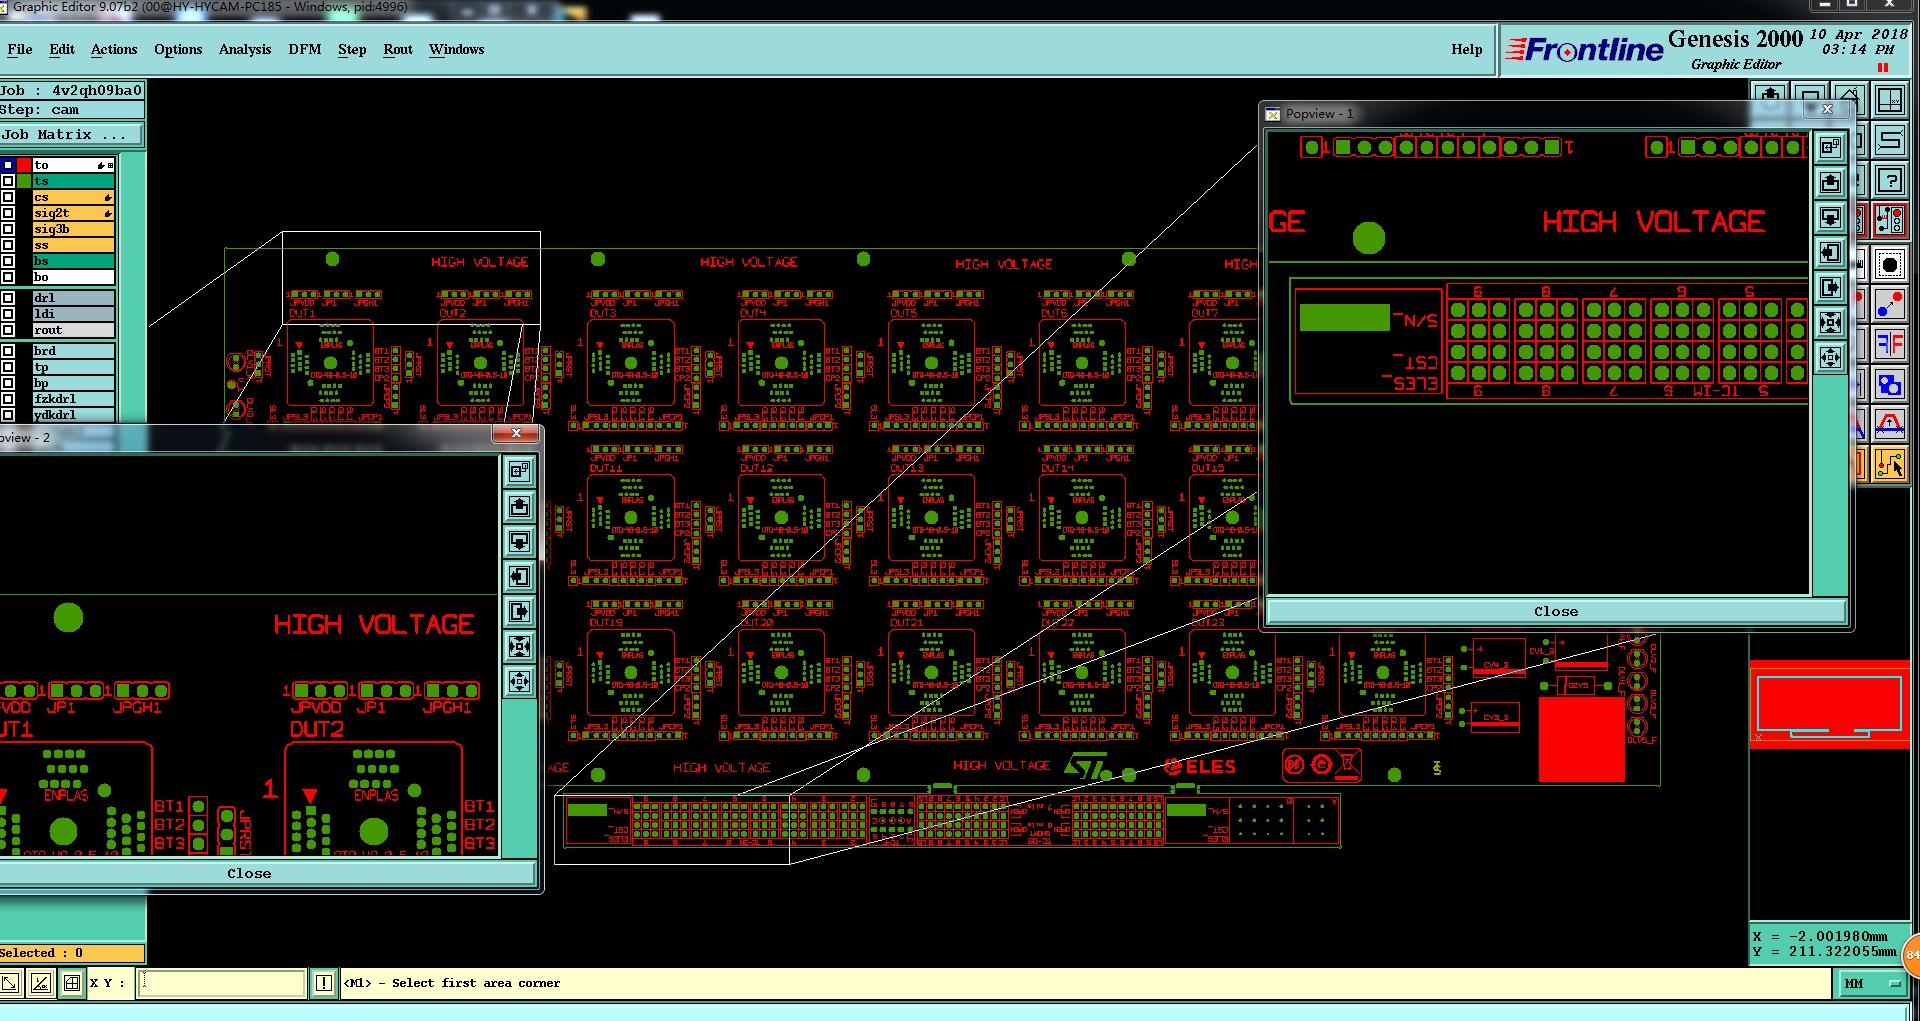Click the zoom in icon in Popview 2
Image resolution: width=1920 pixels, height=1021 pixels.
519,646
